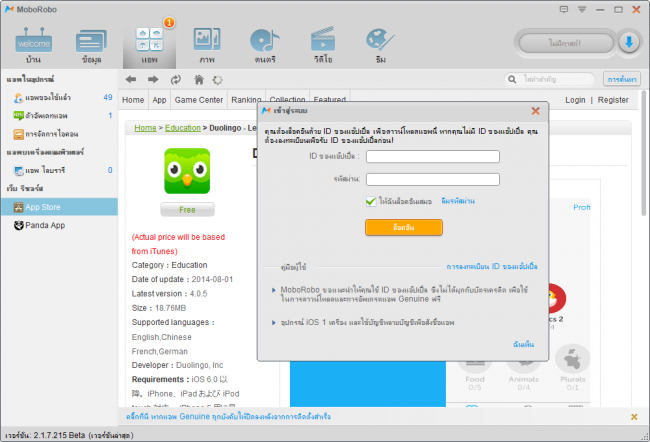Click the browser home house icon
Image resolution: width=650 pixels, height=442 pixels.
tap(199, 80)
